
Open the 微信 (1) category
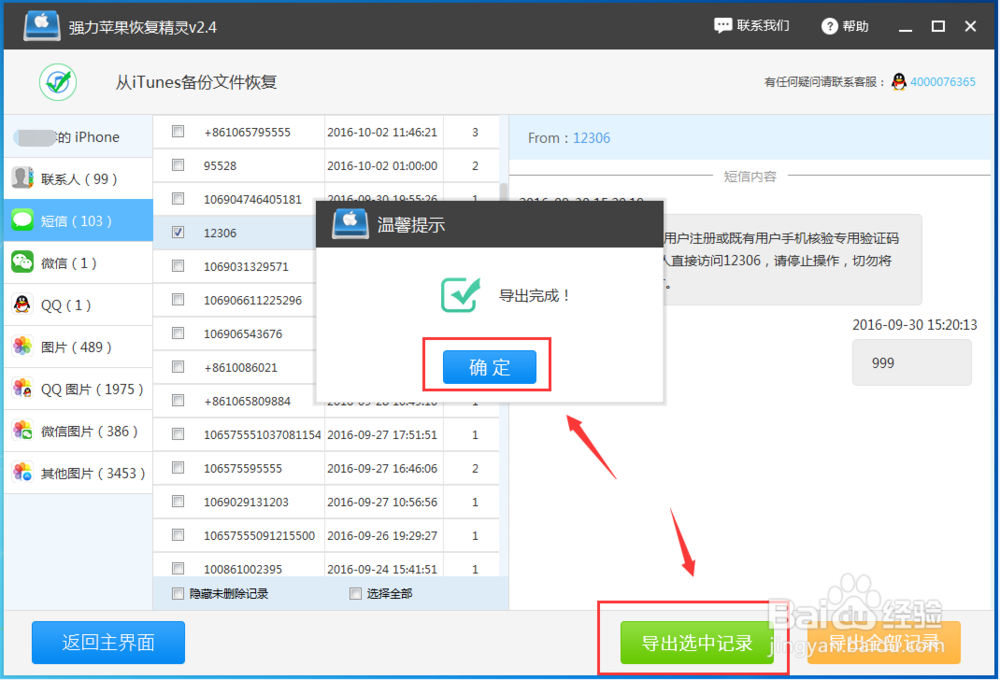click(78, 263)
